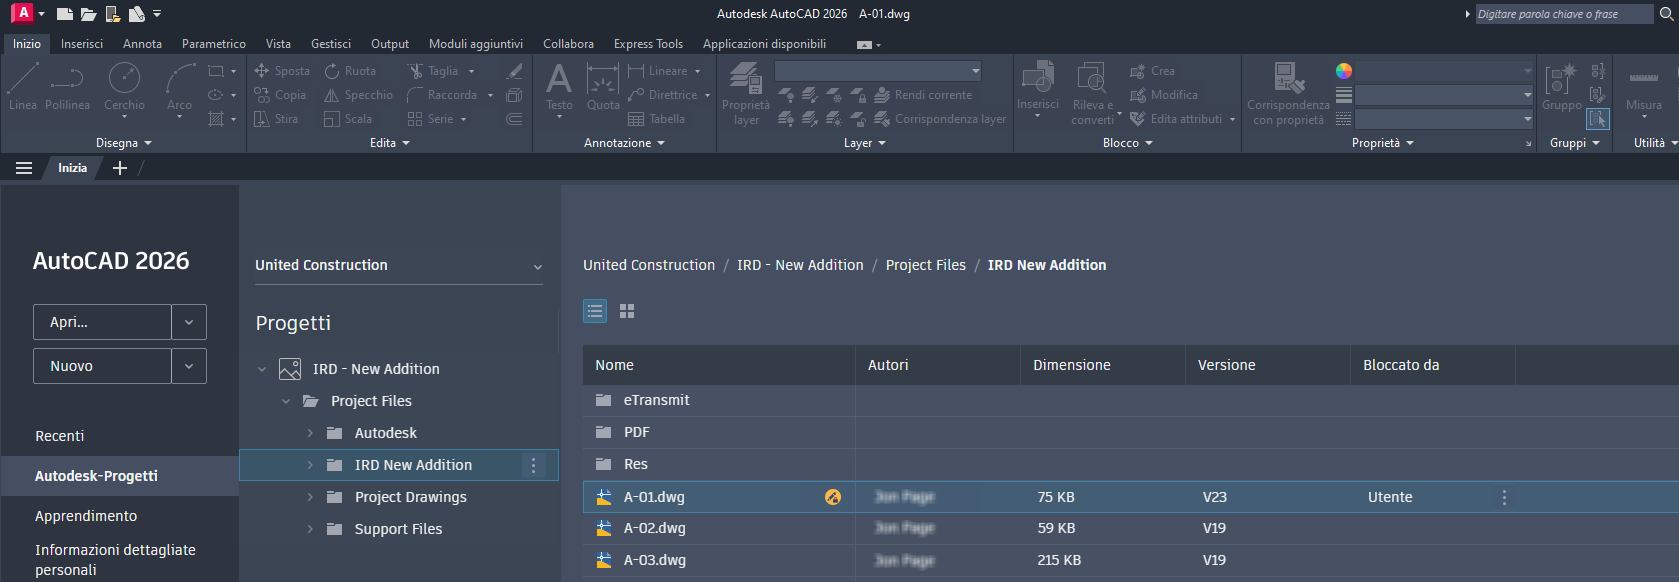Click the search keyword field

coord(1564,14)
